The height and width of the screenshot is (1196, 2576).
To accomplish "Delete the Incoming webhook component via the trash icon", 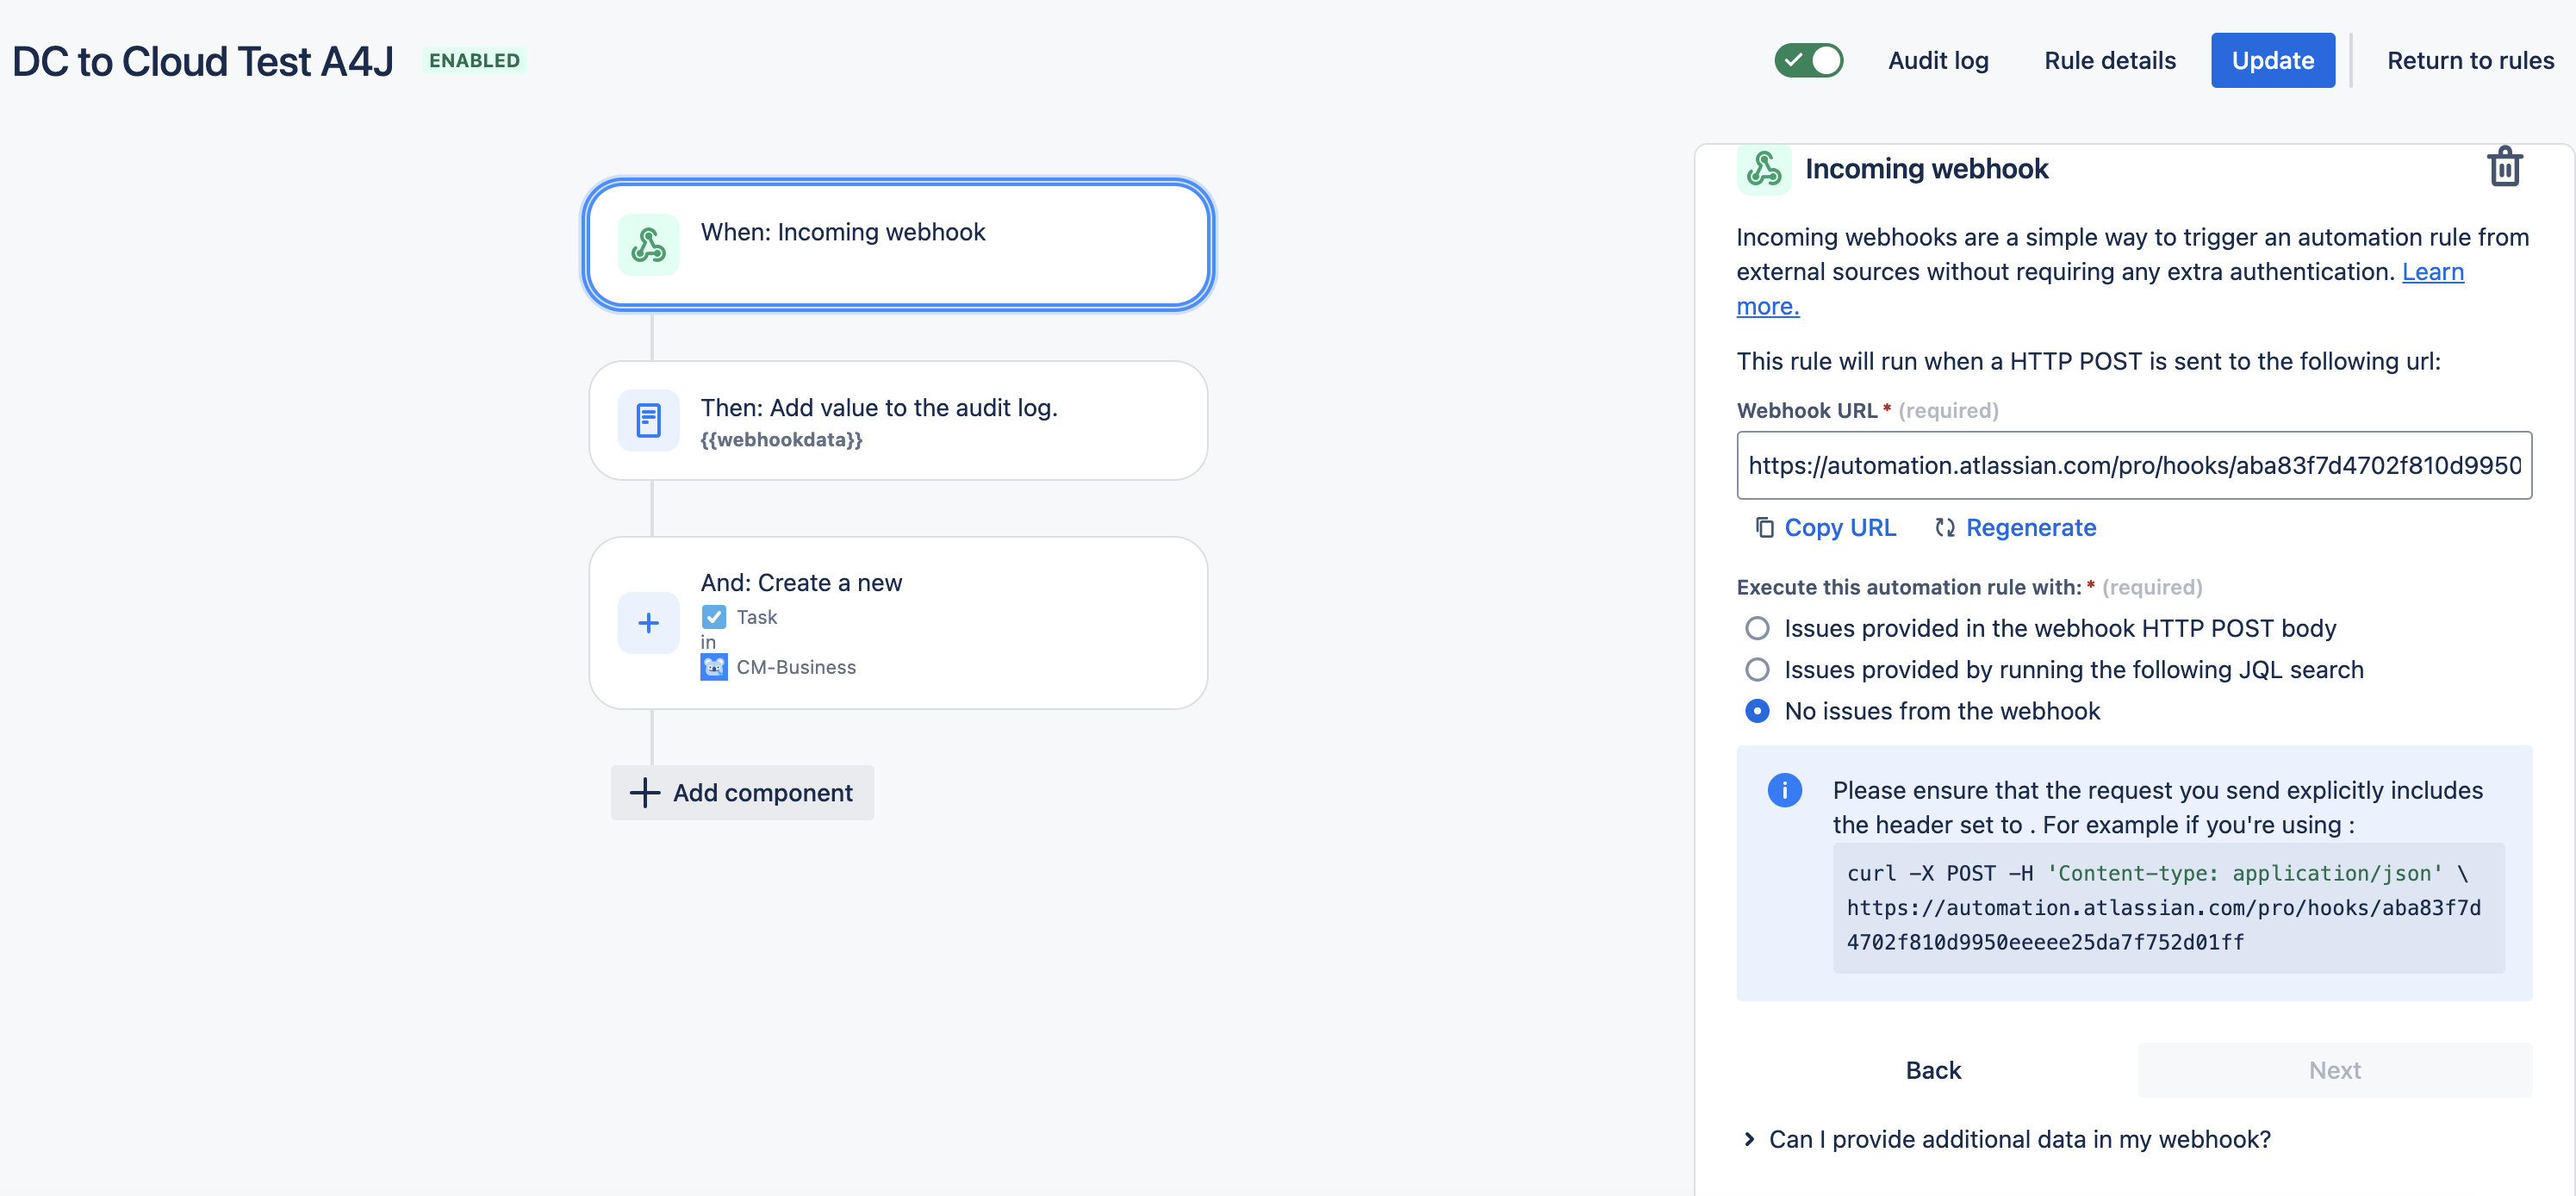I will point(2504,167).
